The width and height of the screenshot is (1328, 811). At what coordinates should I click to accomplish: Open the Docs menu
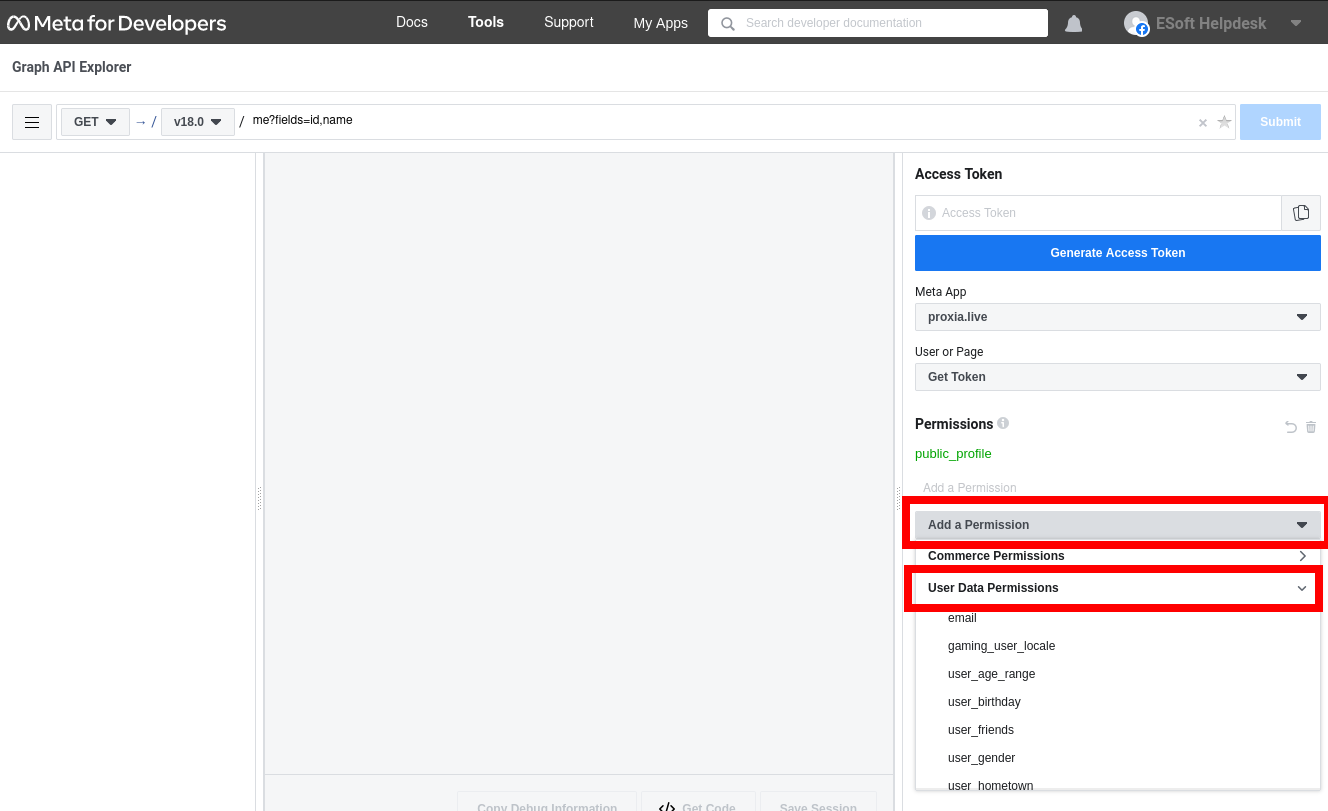pos(412,22)
